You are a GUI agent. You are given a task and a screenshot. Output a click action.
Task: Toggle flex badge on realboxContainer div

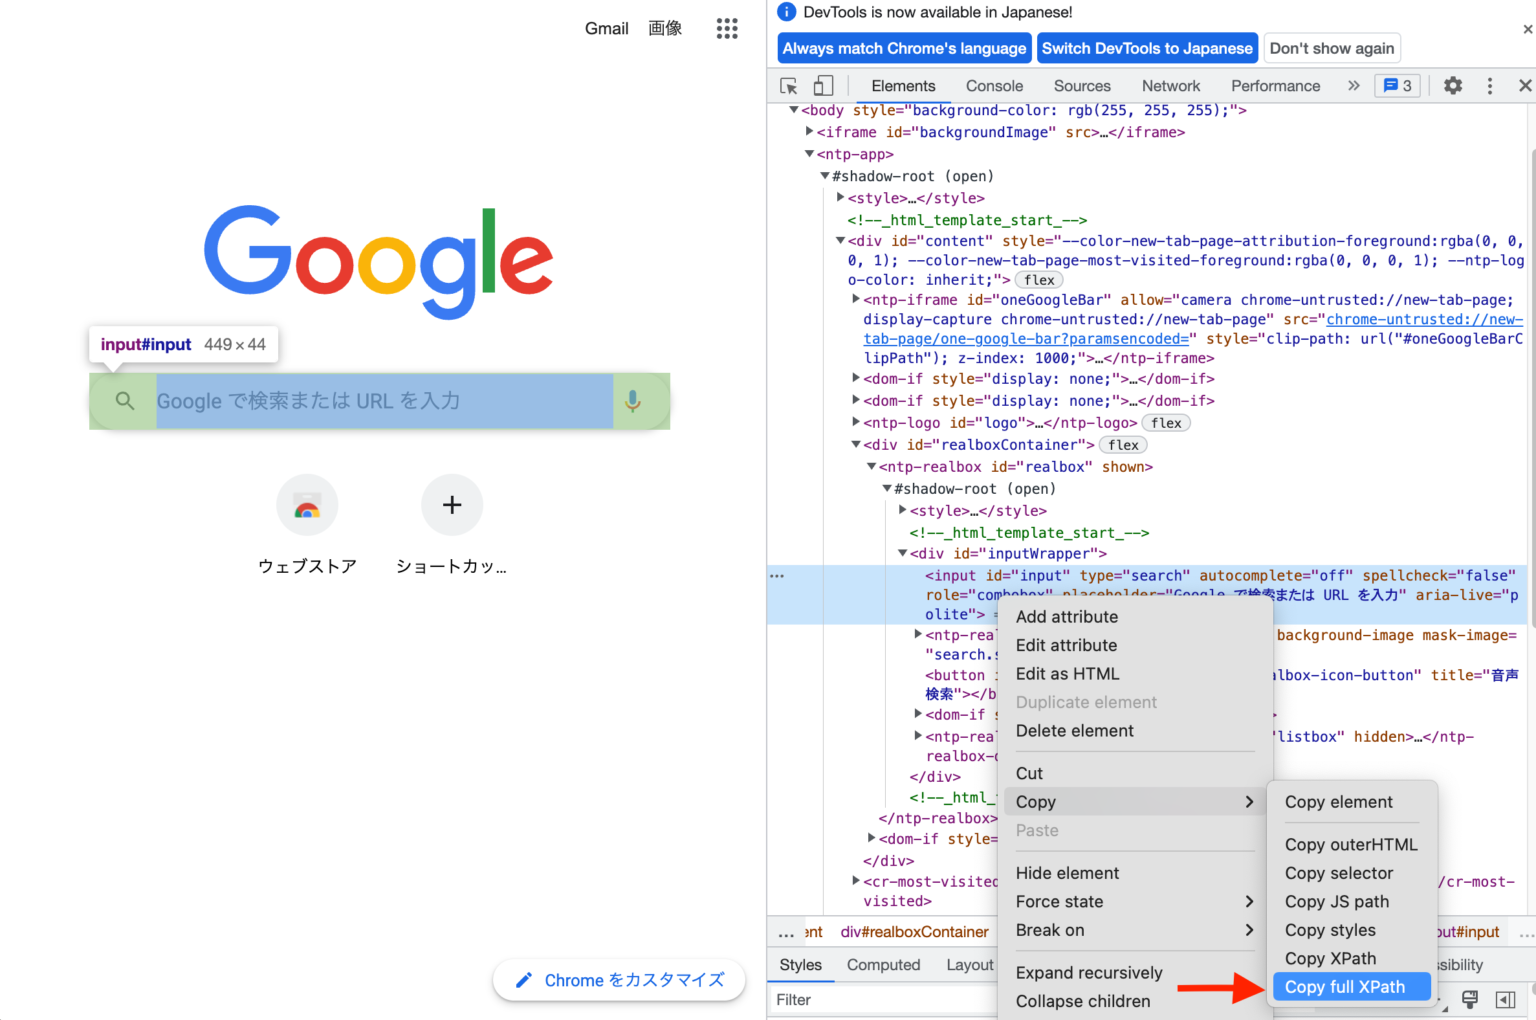[1123, 444]
